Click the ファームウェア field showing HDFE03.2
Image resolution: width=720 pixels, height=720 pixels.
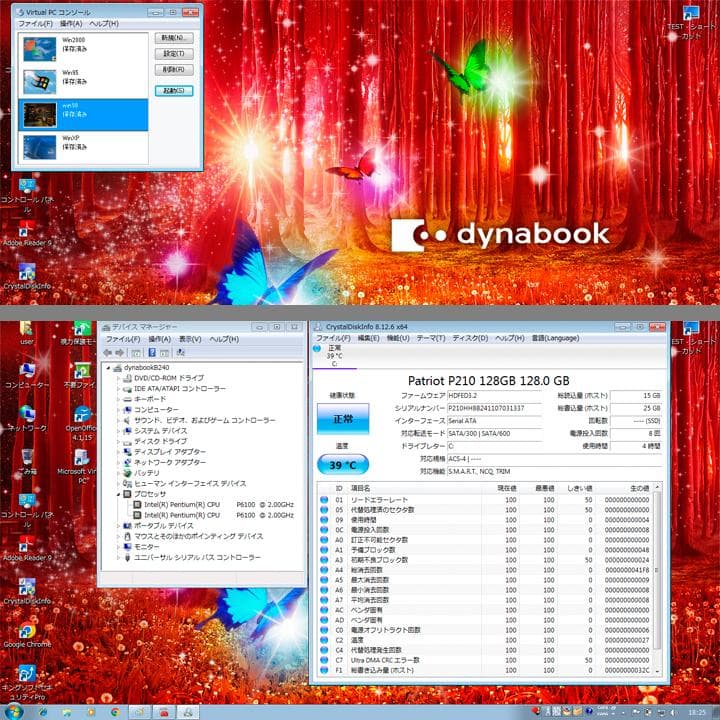tap(495, 395)
